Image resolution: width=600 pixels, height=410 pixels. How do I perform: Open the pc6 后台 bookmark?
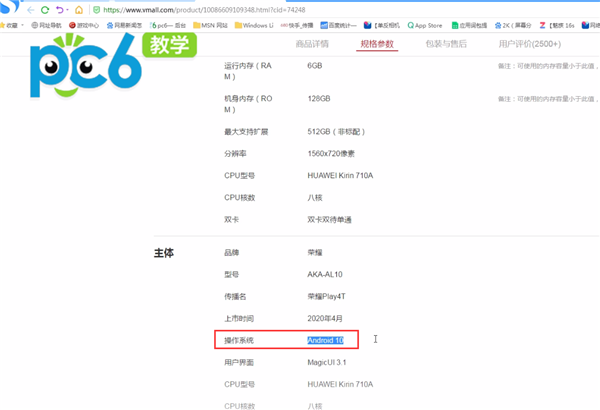click(x=168, y=25)
